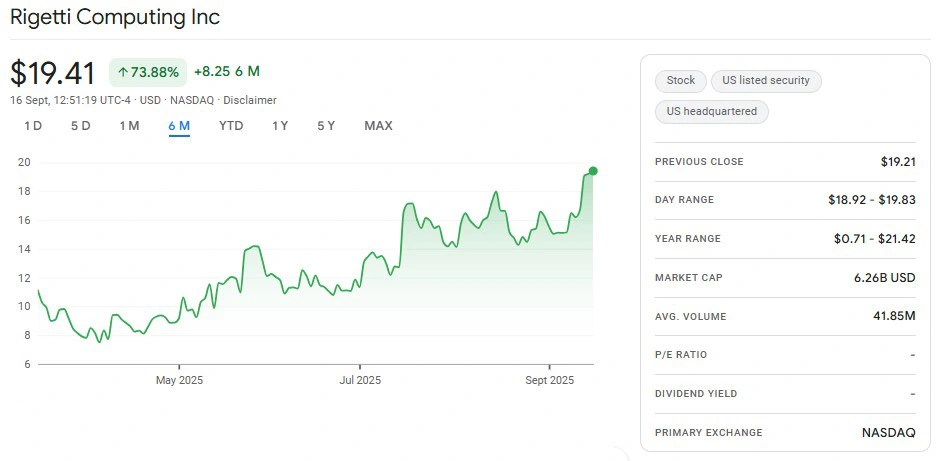Image resolution: width=937 pixels, height=461 pixels.
Task: Click the Stock tag chip
Action: [x=681, y=81]
